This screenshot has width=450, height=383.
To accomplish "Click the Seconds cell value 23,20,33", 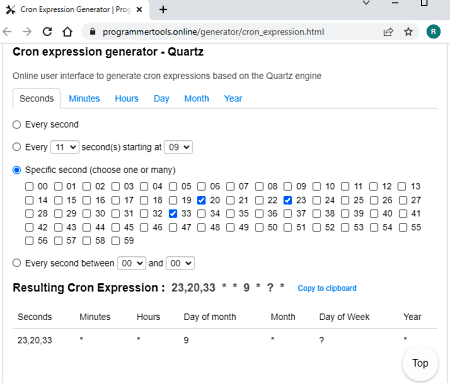I will (x=35, y=340).
